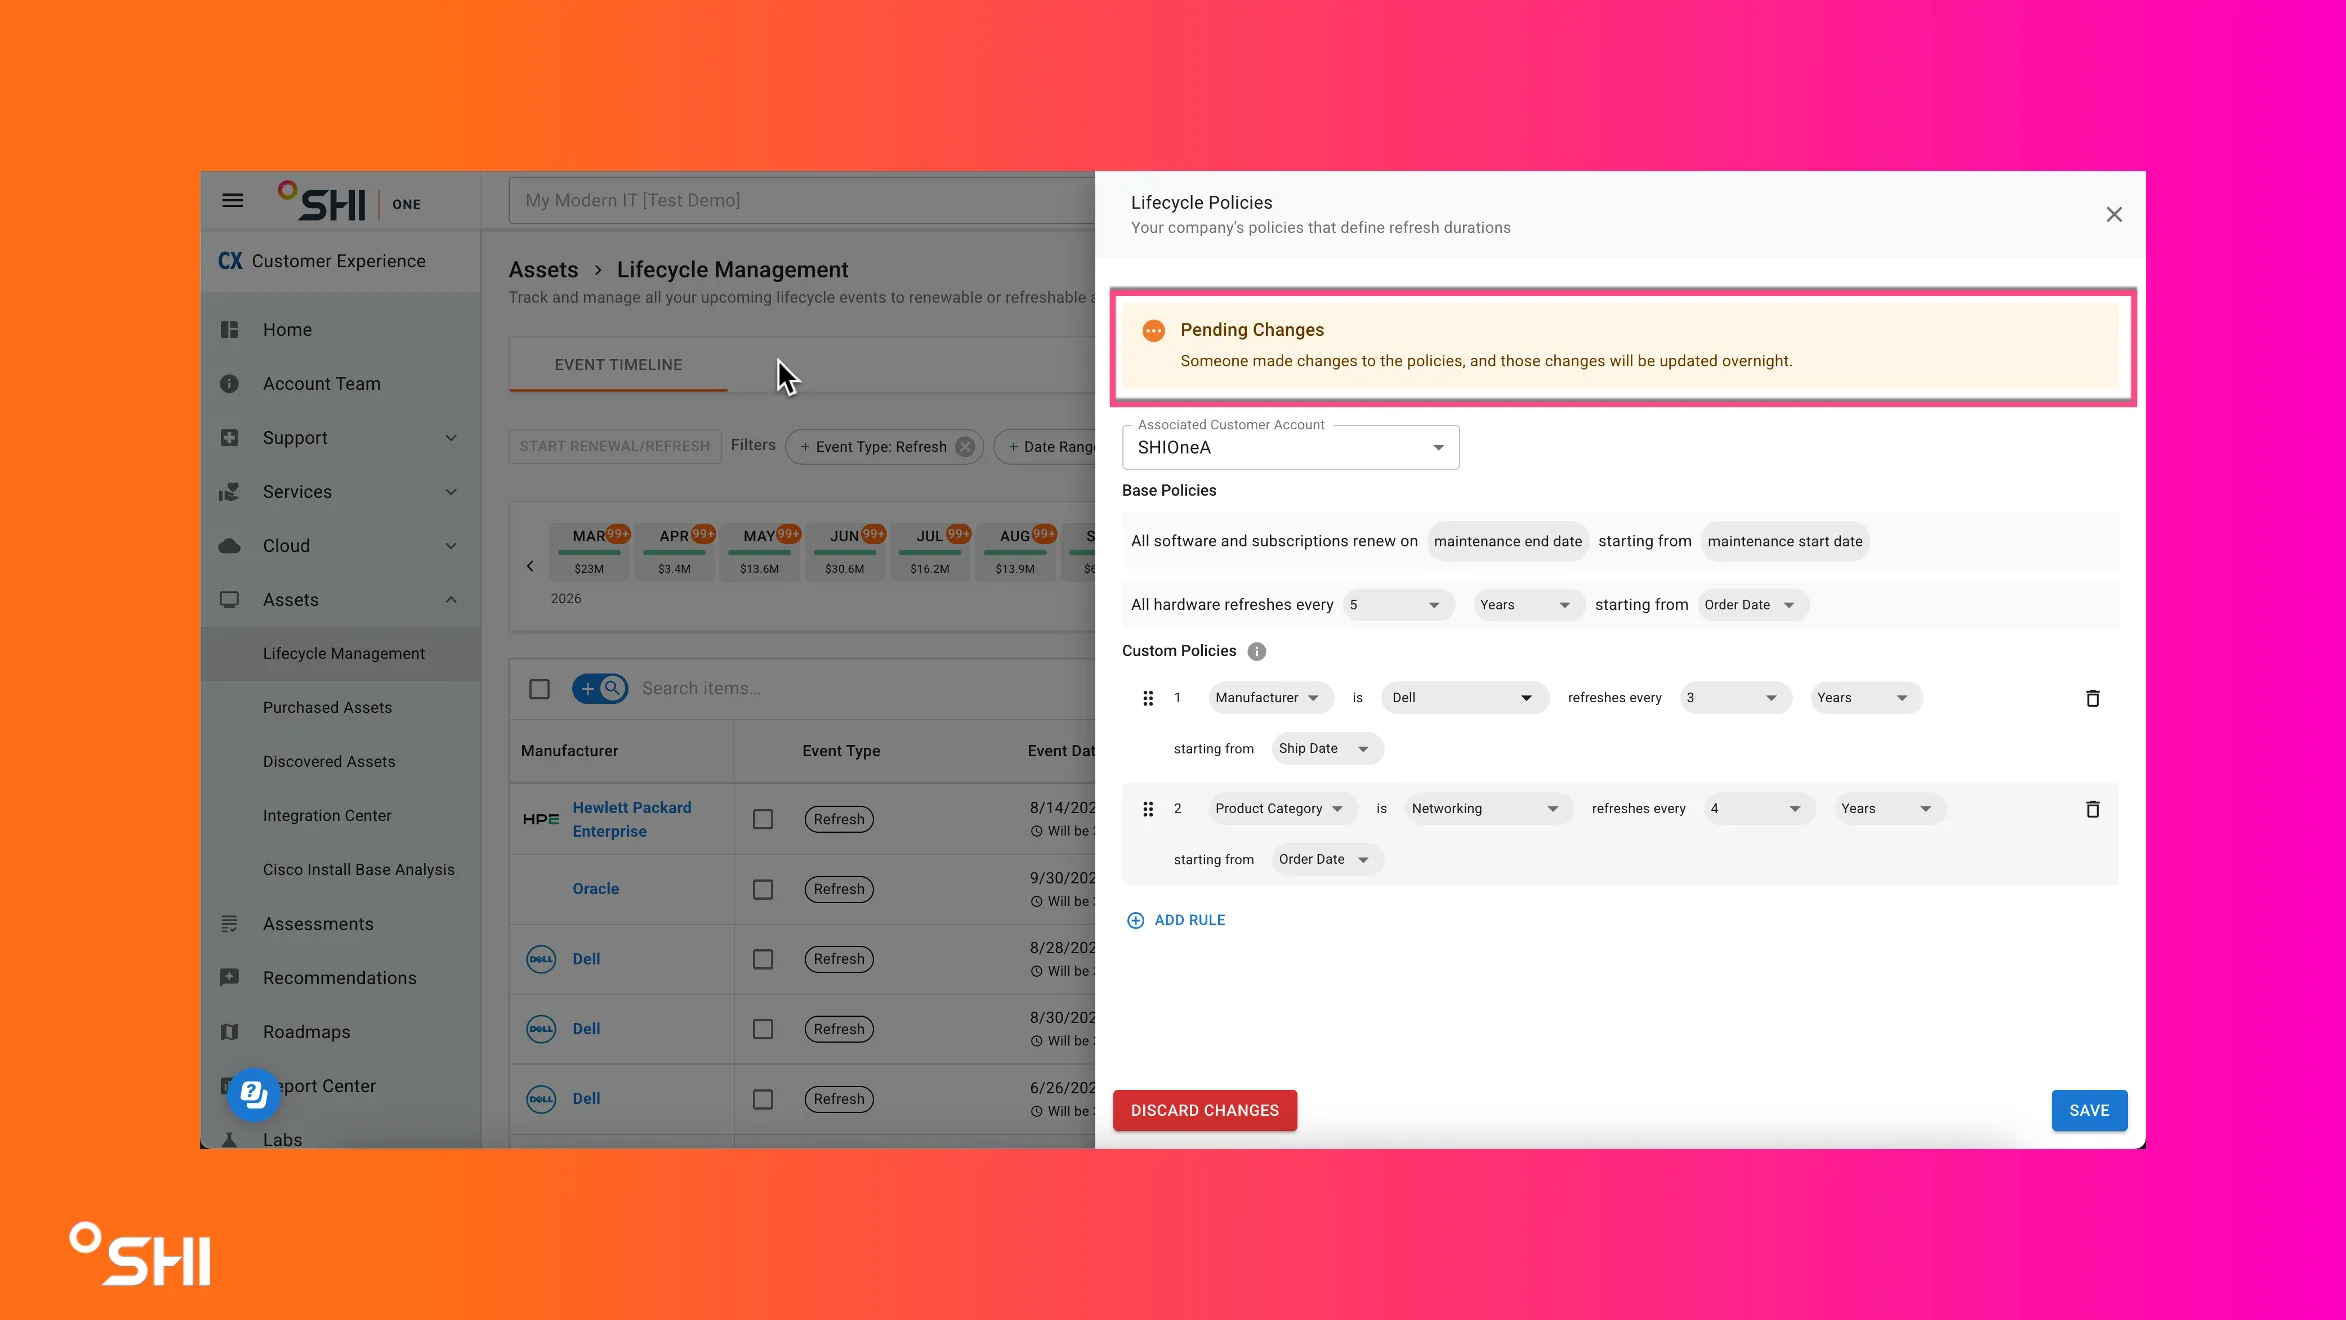The image size is (2346, 1320).
Task: Check the Dell 8/28 row checkbox
Action: click(x=763, y=959)
